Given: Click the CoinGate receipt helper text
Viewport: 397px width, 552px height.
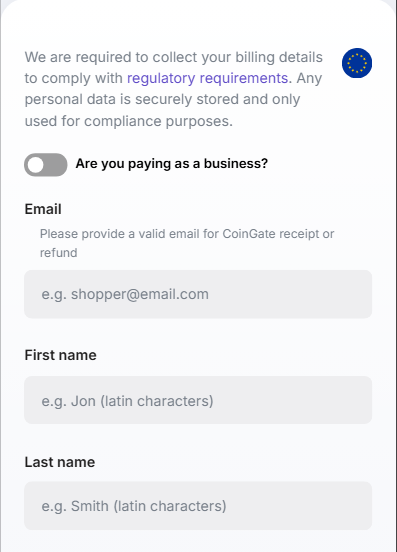Looking at the screenshot, I should point(187,243).
